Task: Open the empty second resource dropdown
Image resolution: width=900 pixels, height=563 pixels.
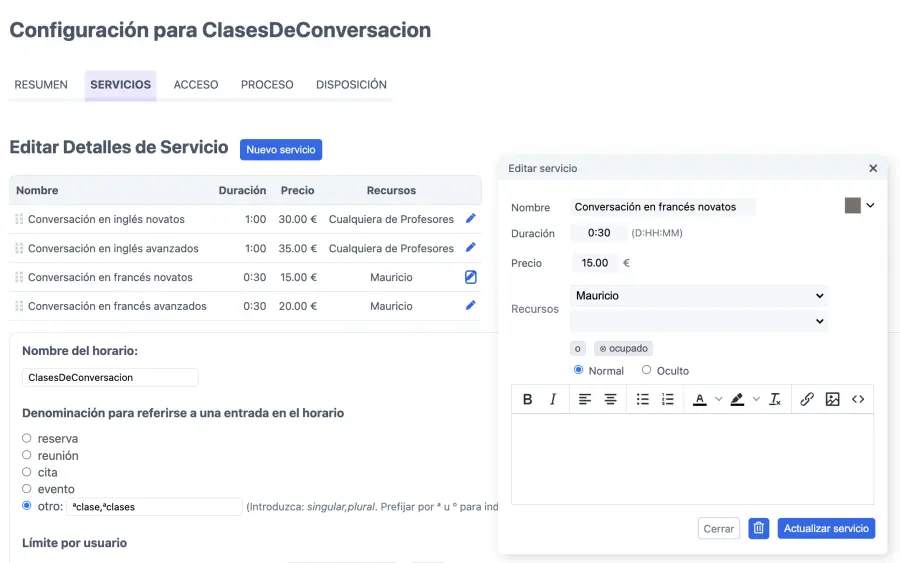Action: point(698,321)
